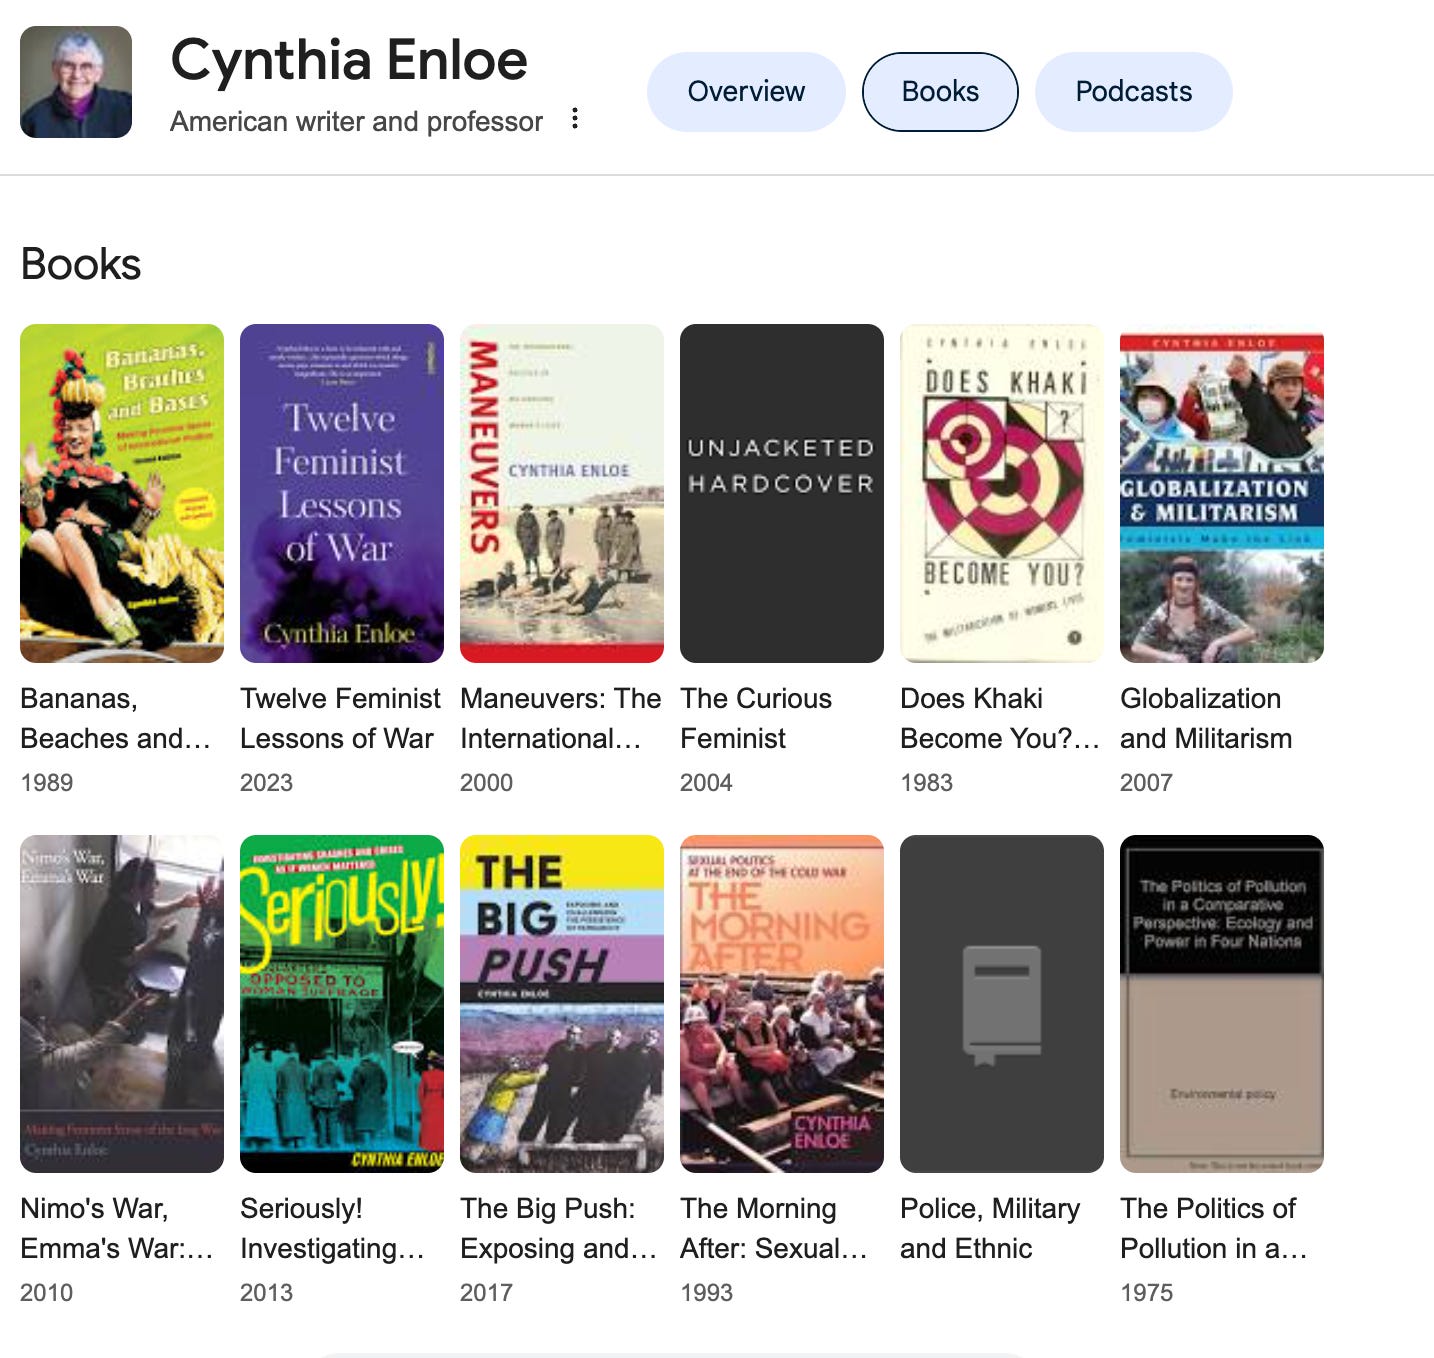Open the Bananas, Beaches and Bases cover
1434x1358 pixels.
coord(122,493)
